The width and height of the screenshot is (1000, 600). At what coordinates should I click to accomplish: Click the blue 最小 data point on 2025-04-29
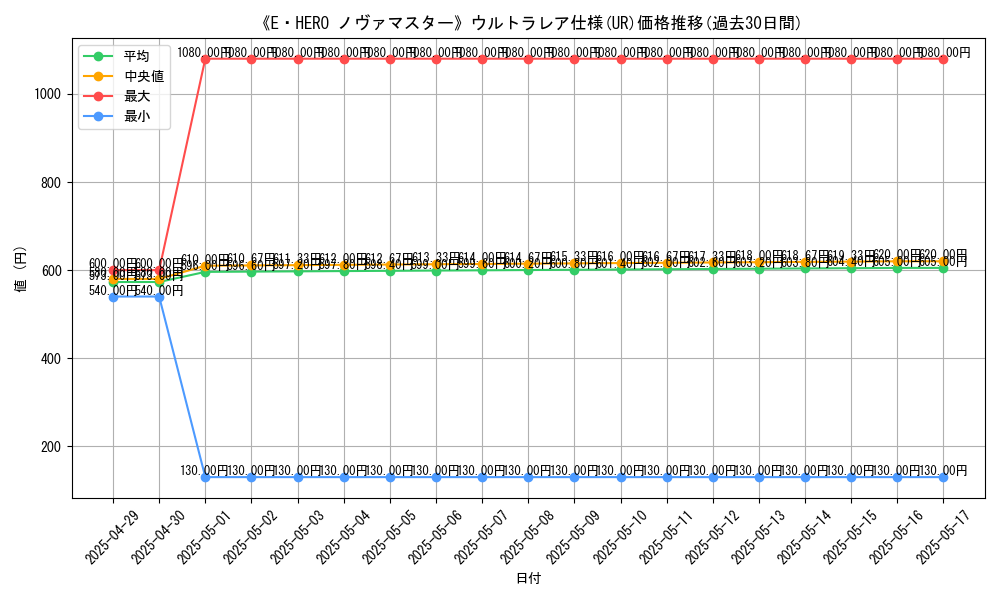point(114,297)
